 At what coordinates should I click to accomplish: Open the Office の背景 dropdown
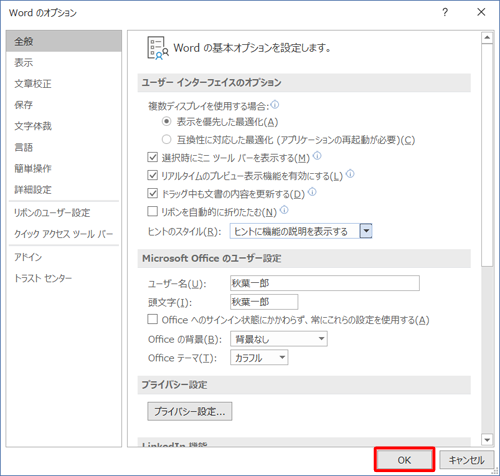click(x=279, y=339)
